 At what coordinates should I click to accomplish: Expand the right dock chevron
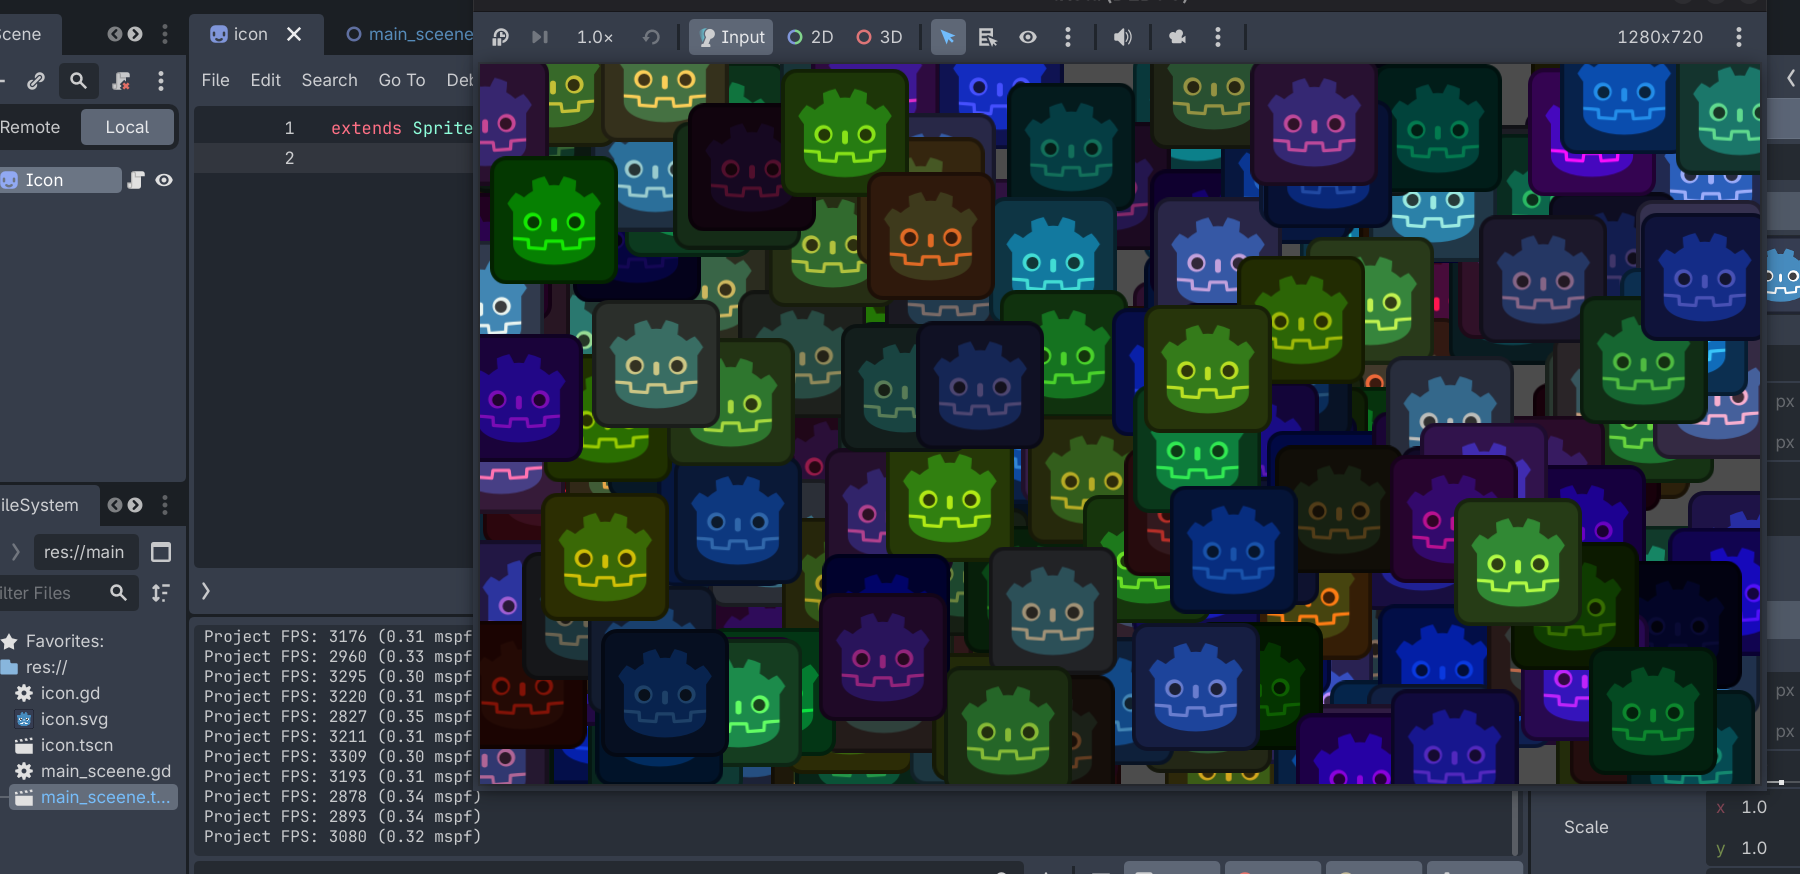click(1791, 78)
